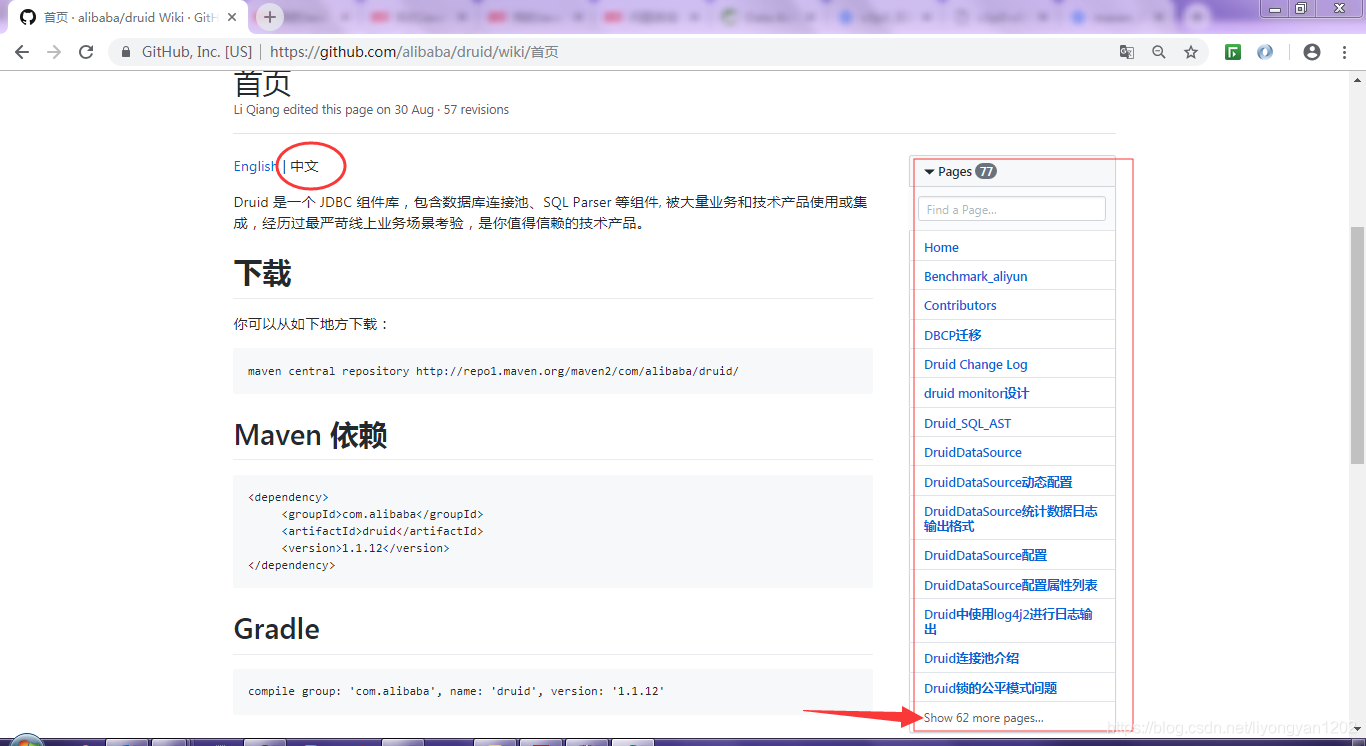Click the translate page icon

(1127, 52)
